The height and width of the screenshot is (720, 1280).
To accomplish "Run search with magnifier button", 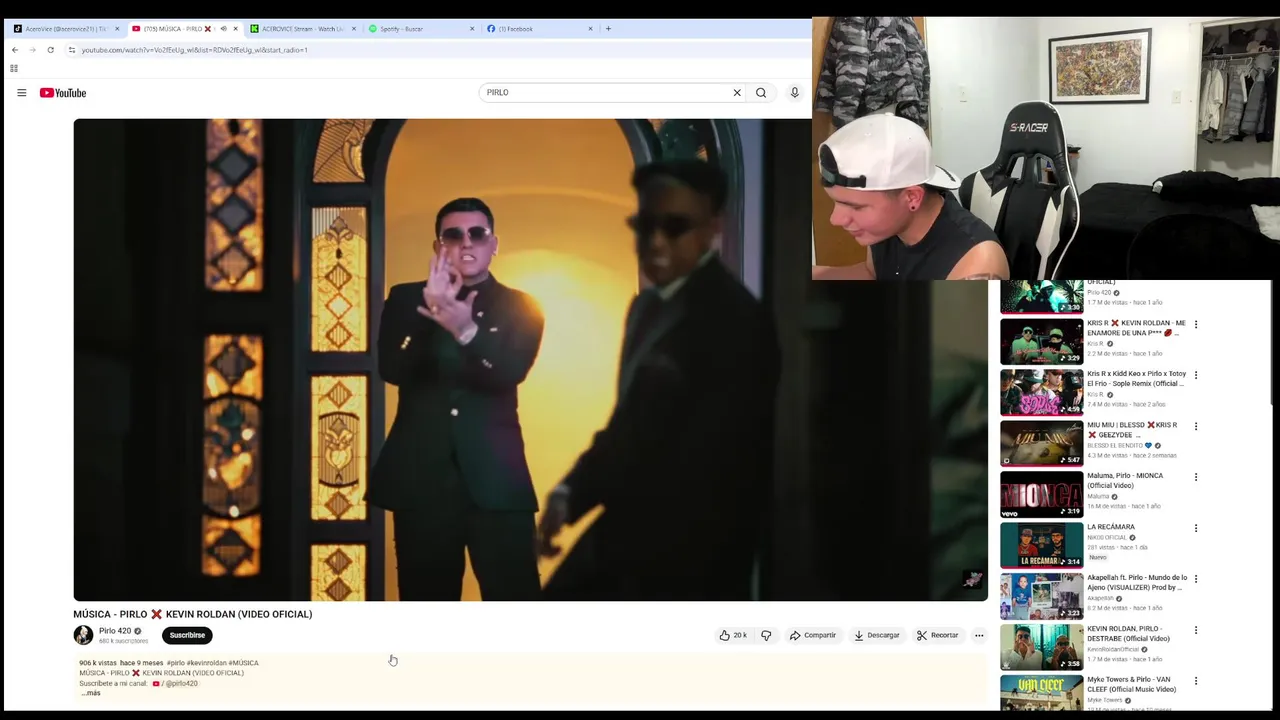I will coord(761,93).
